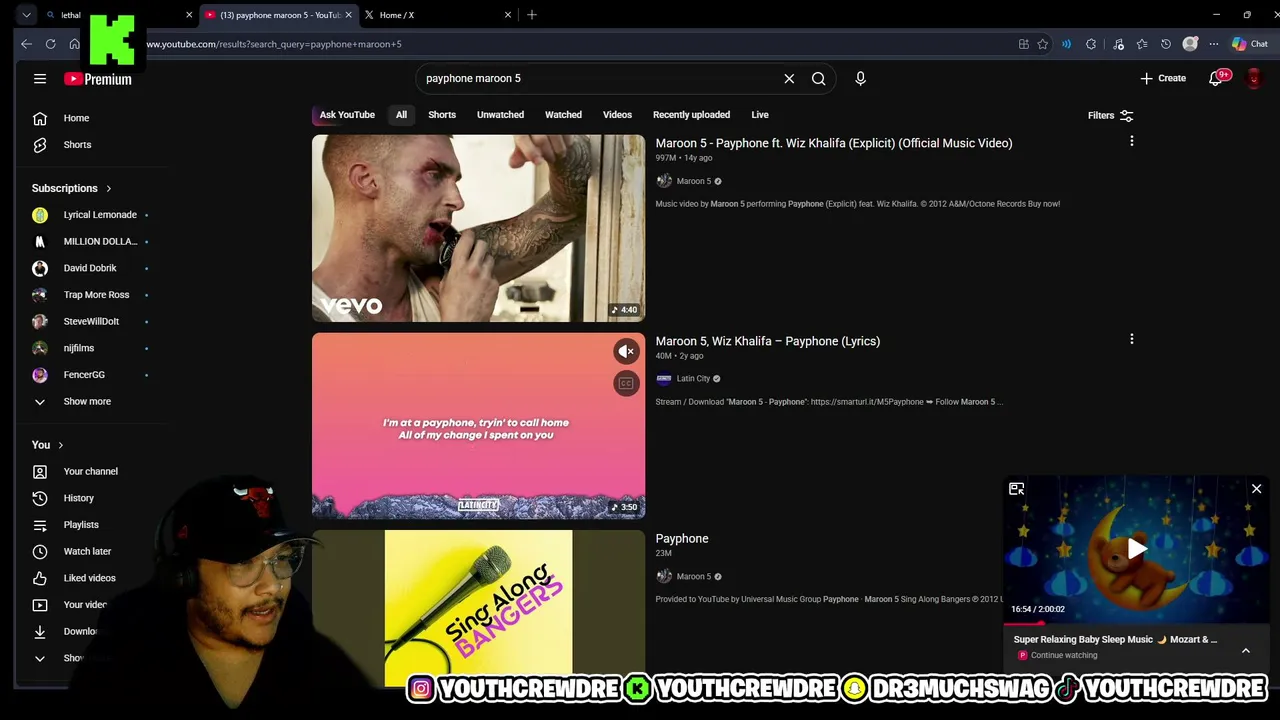The image size is (1280, 720).
Task: Open the Sing Along Bangers Payphone thumbnail
Action: (x=478, y=609)
